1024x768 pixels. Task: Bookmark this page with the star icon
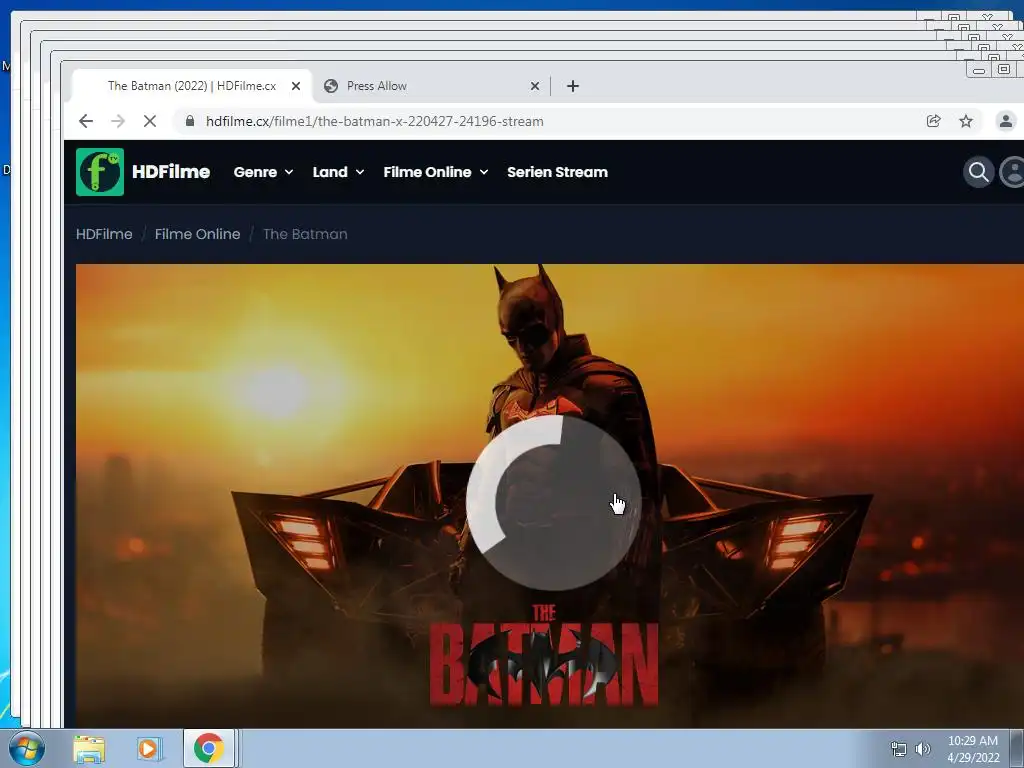[966, 121]
